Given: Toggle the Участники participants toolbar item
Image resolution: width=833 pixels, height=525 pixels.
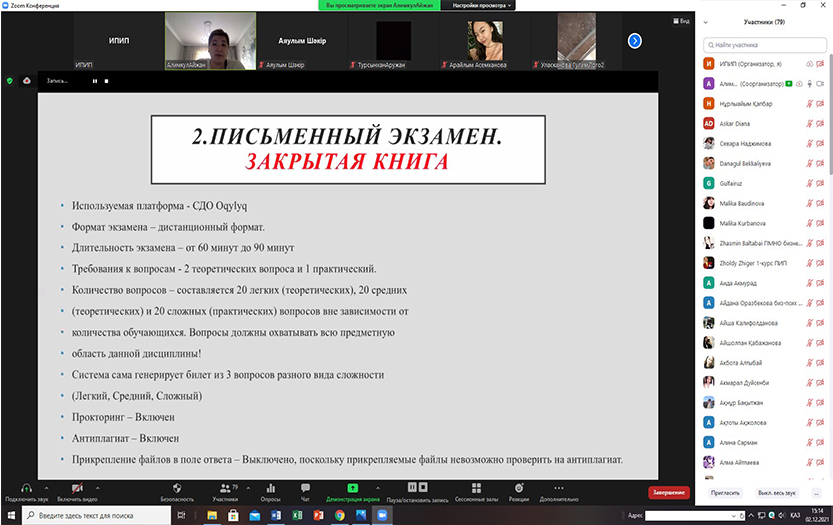Looking at the screenshot, I should pos(224,487).
